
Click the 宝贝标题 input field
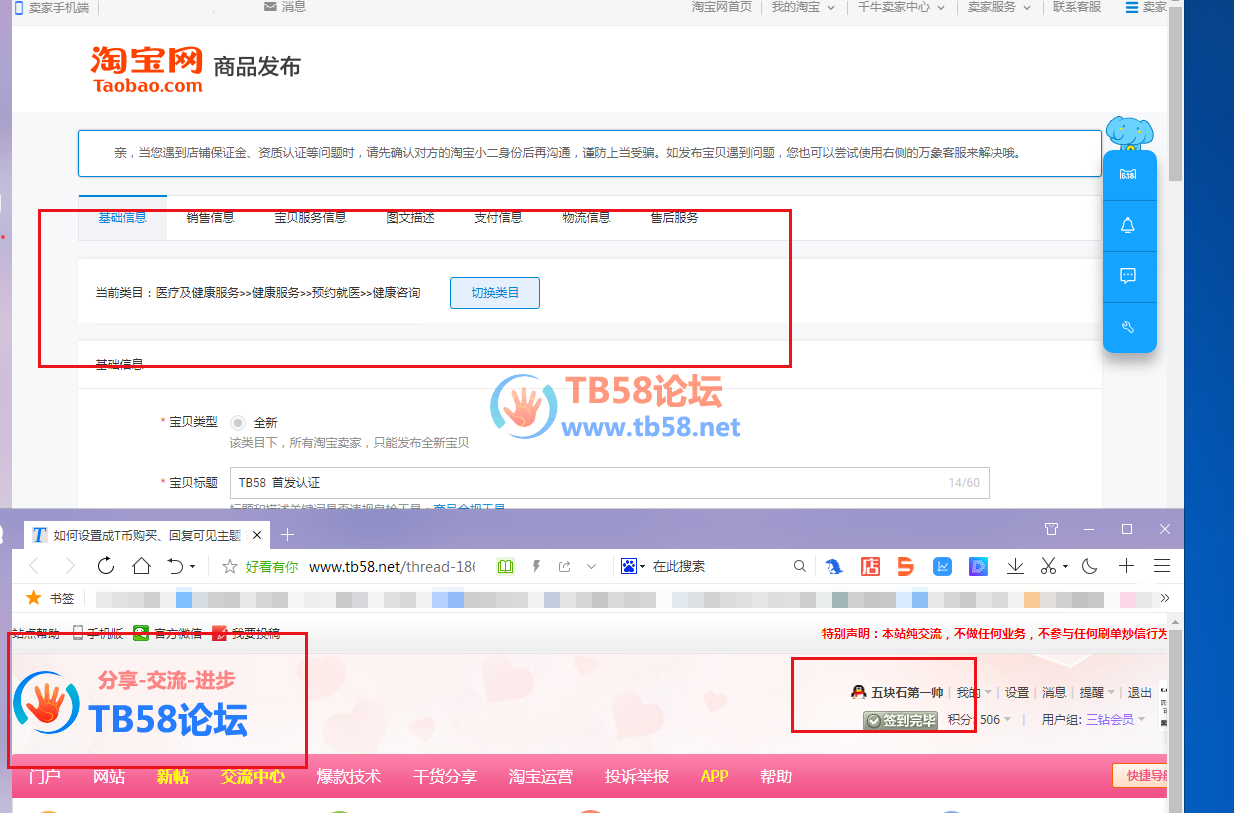609,482
